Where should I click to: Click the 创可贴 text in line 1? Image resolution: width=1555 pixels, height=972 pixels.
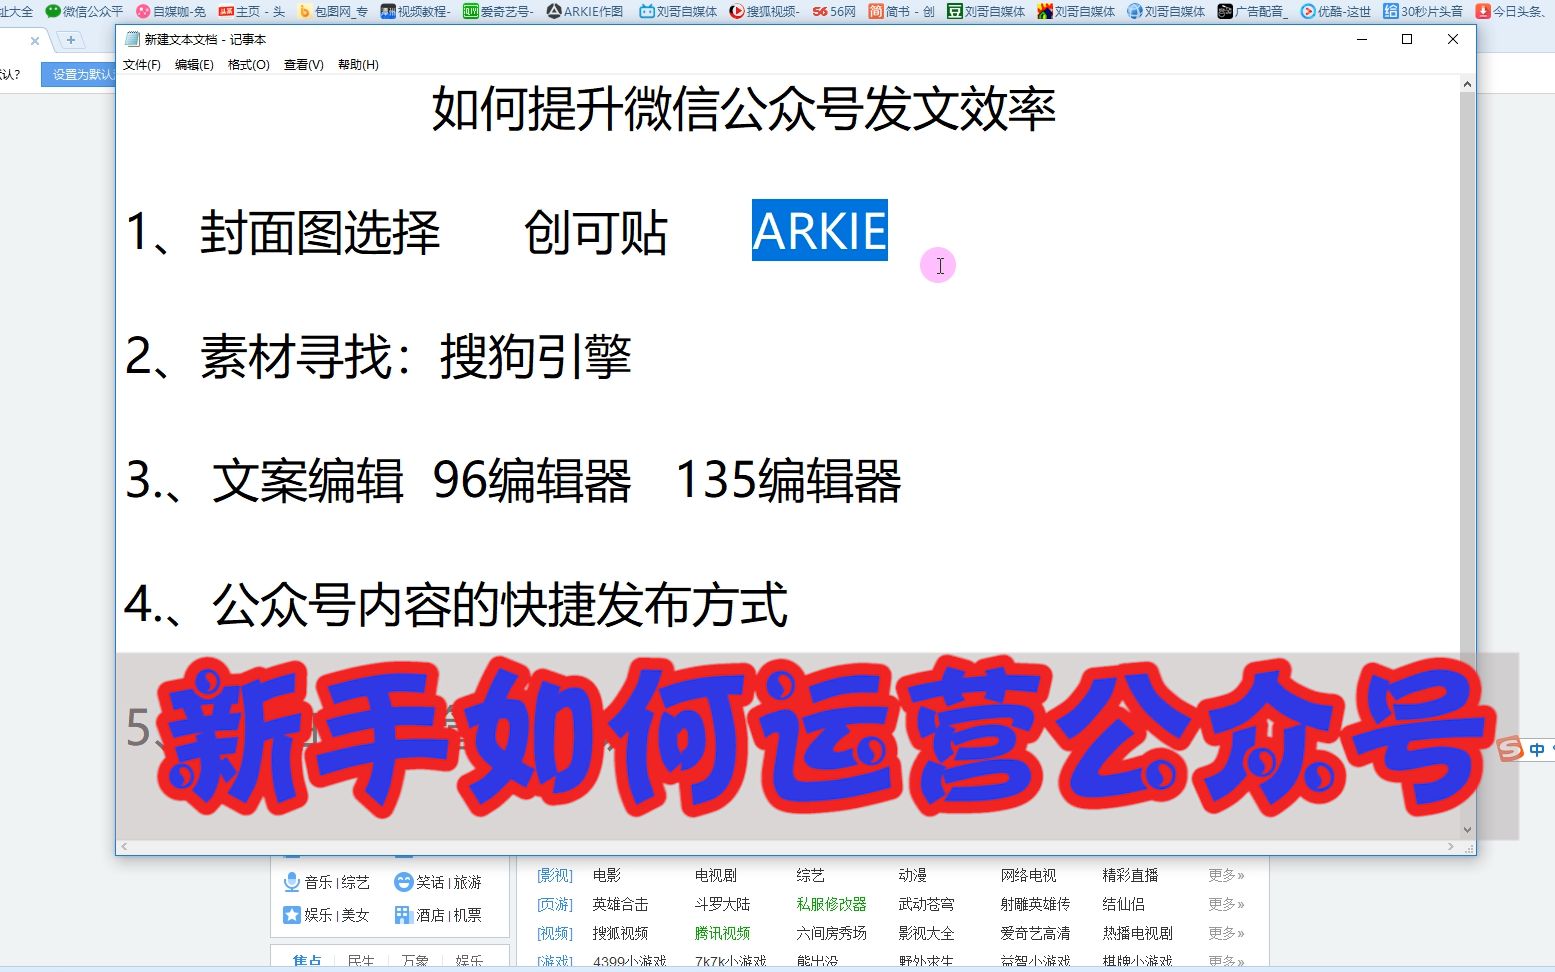(x=596, y=233)
